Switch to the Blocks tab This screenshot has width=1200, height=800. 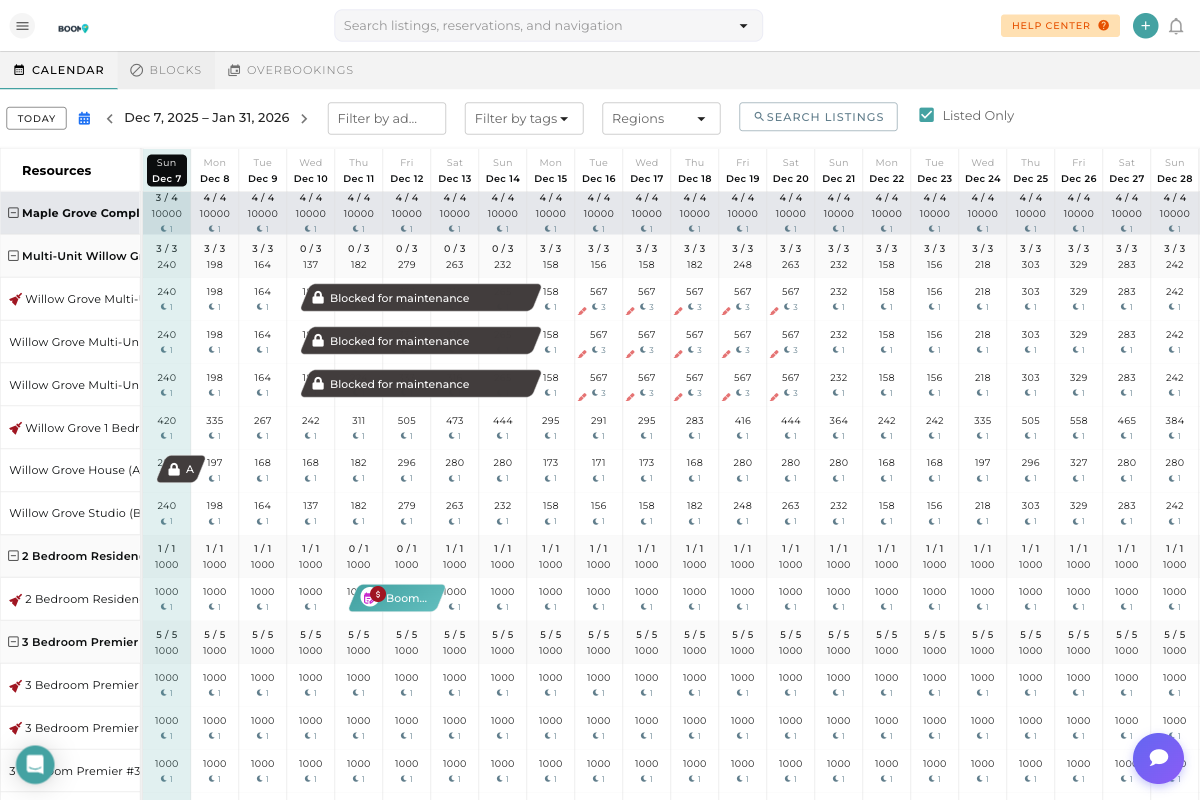(166, 70)
